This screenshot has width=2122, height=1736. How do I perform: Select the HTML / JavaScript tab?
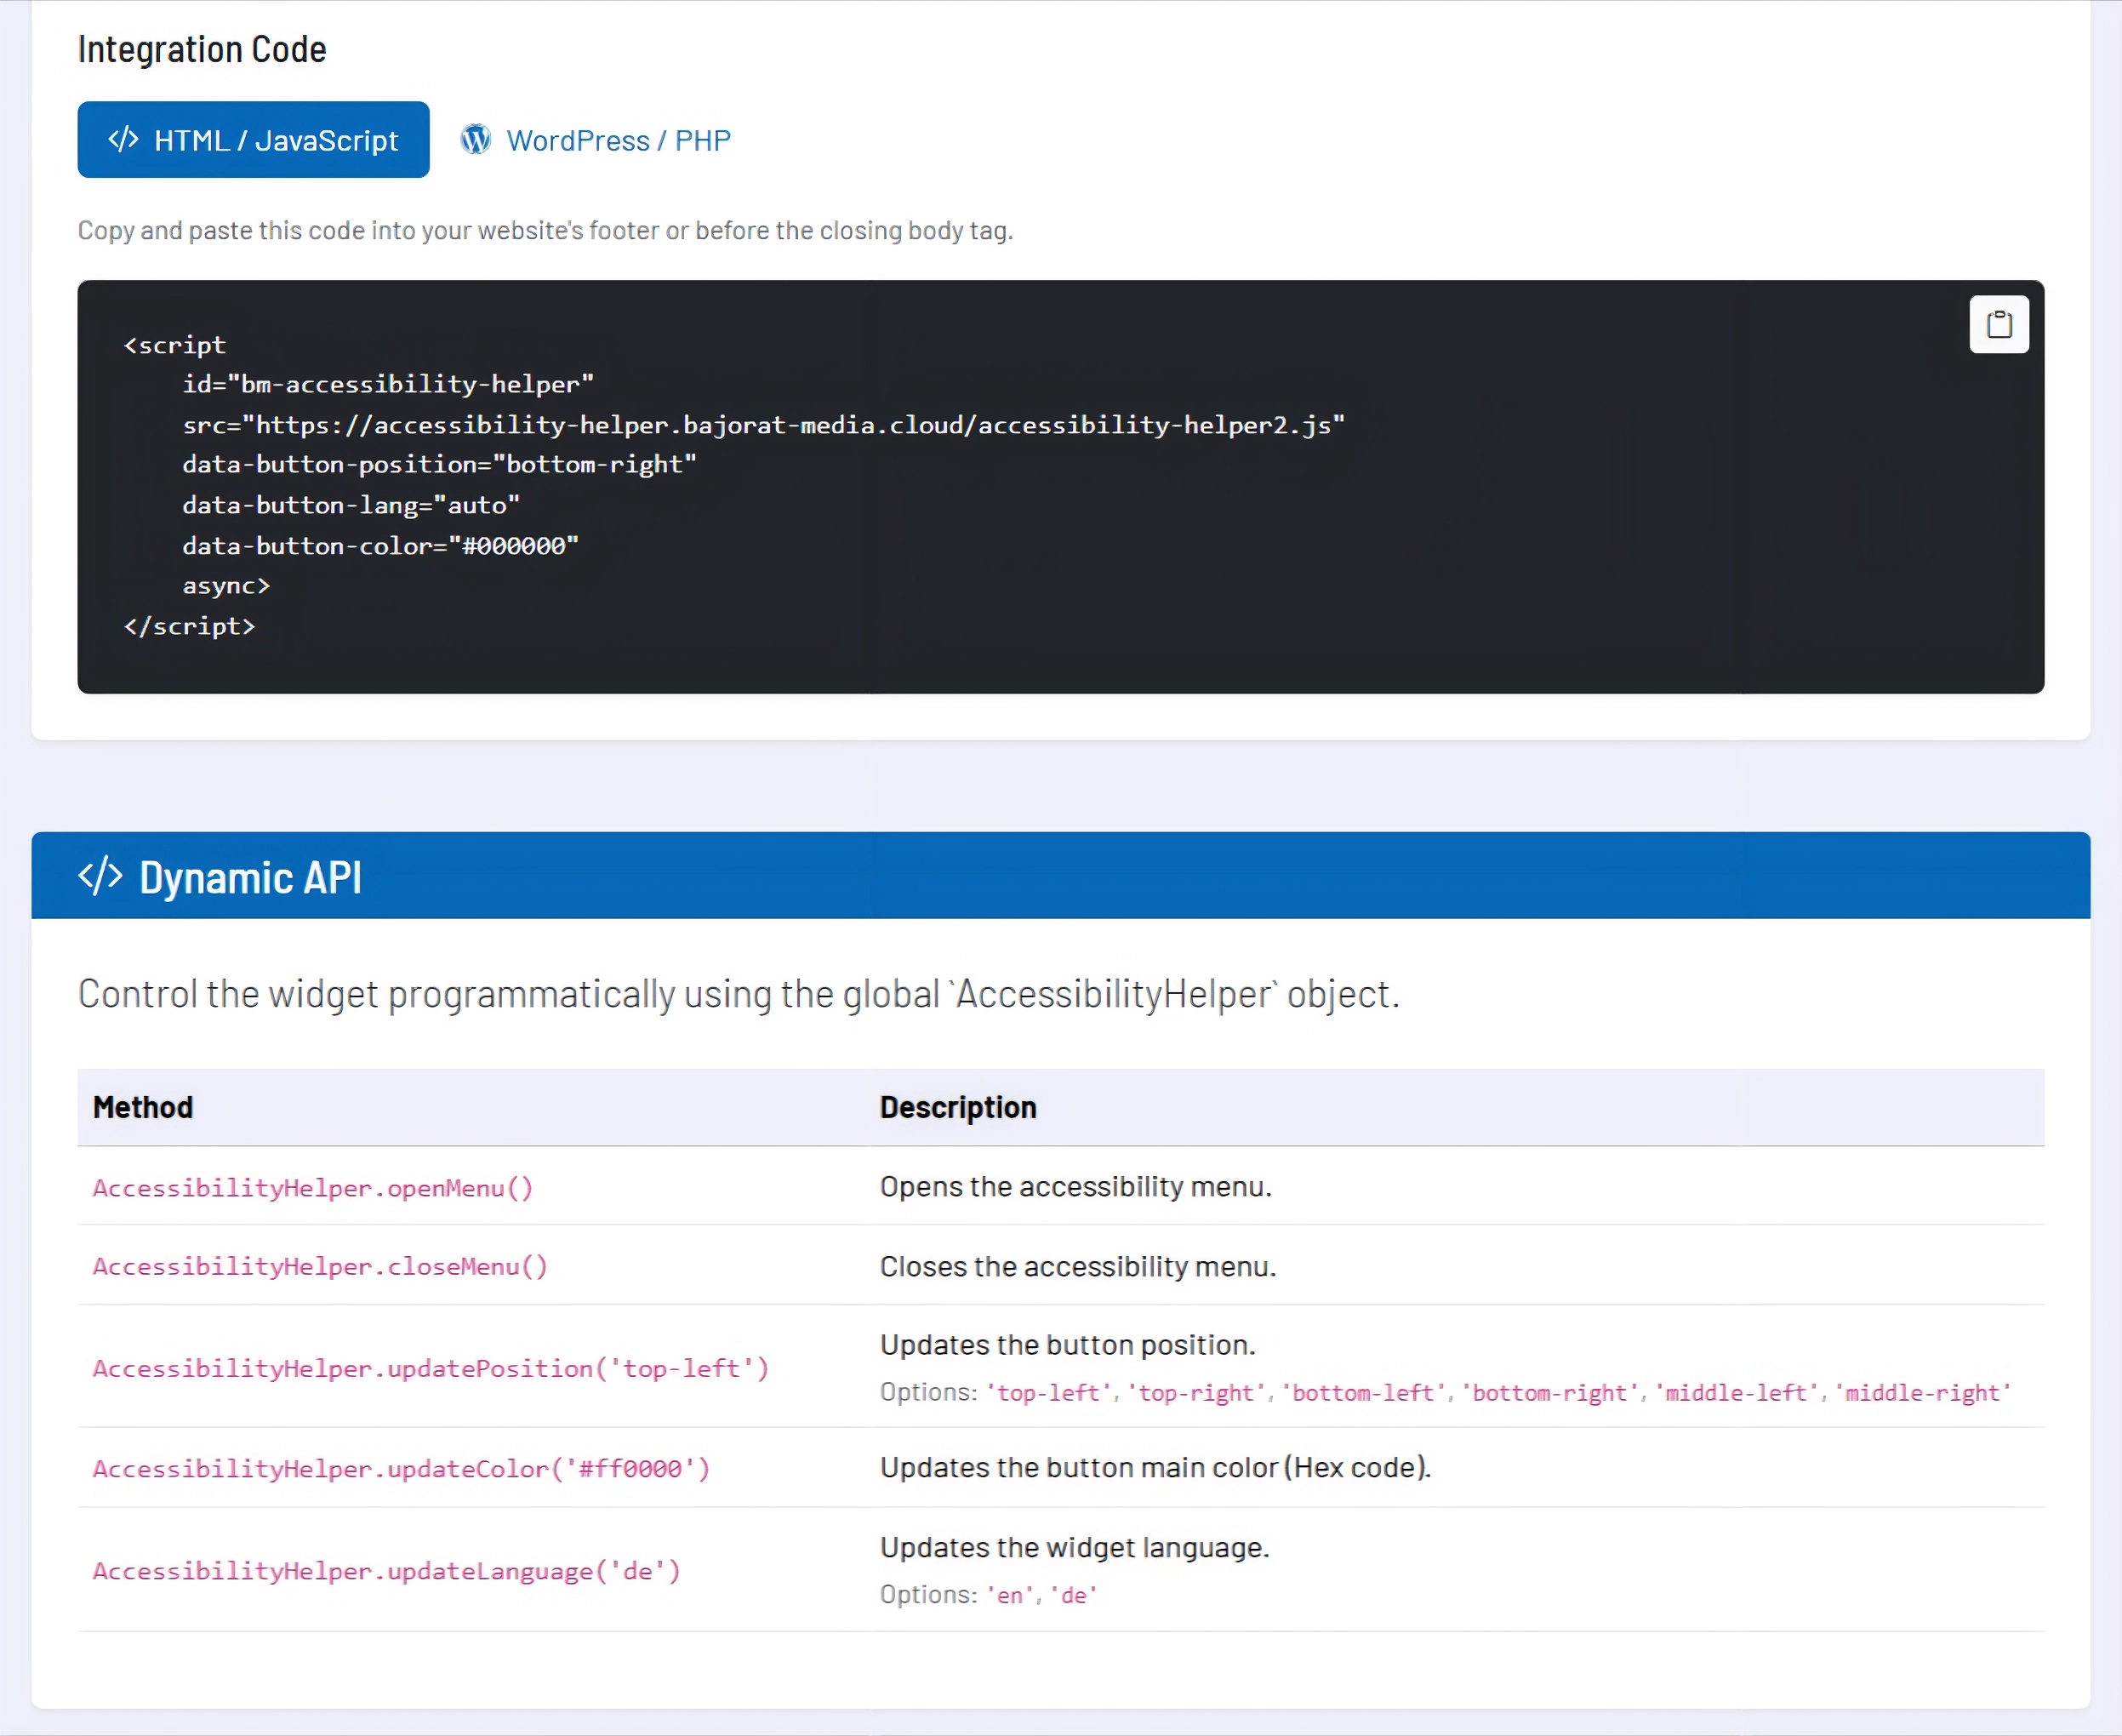pyautogui.click(x=253, y=140)
